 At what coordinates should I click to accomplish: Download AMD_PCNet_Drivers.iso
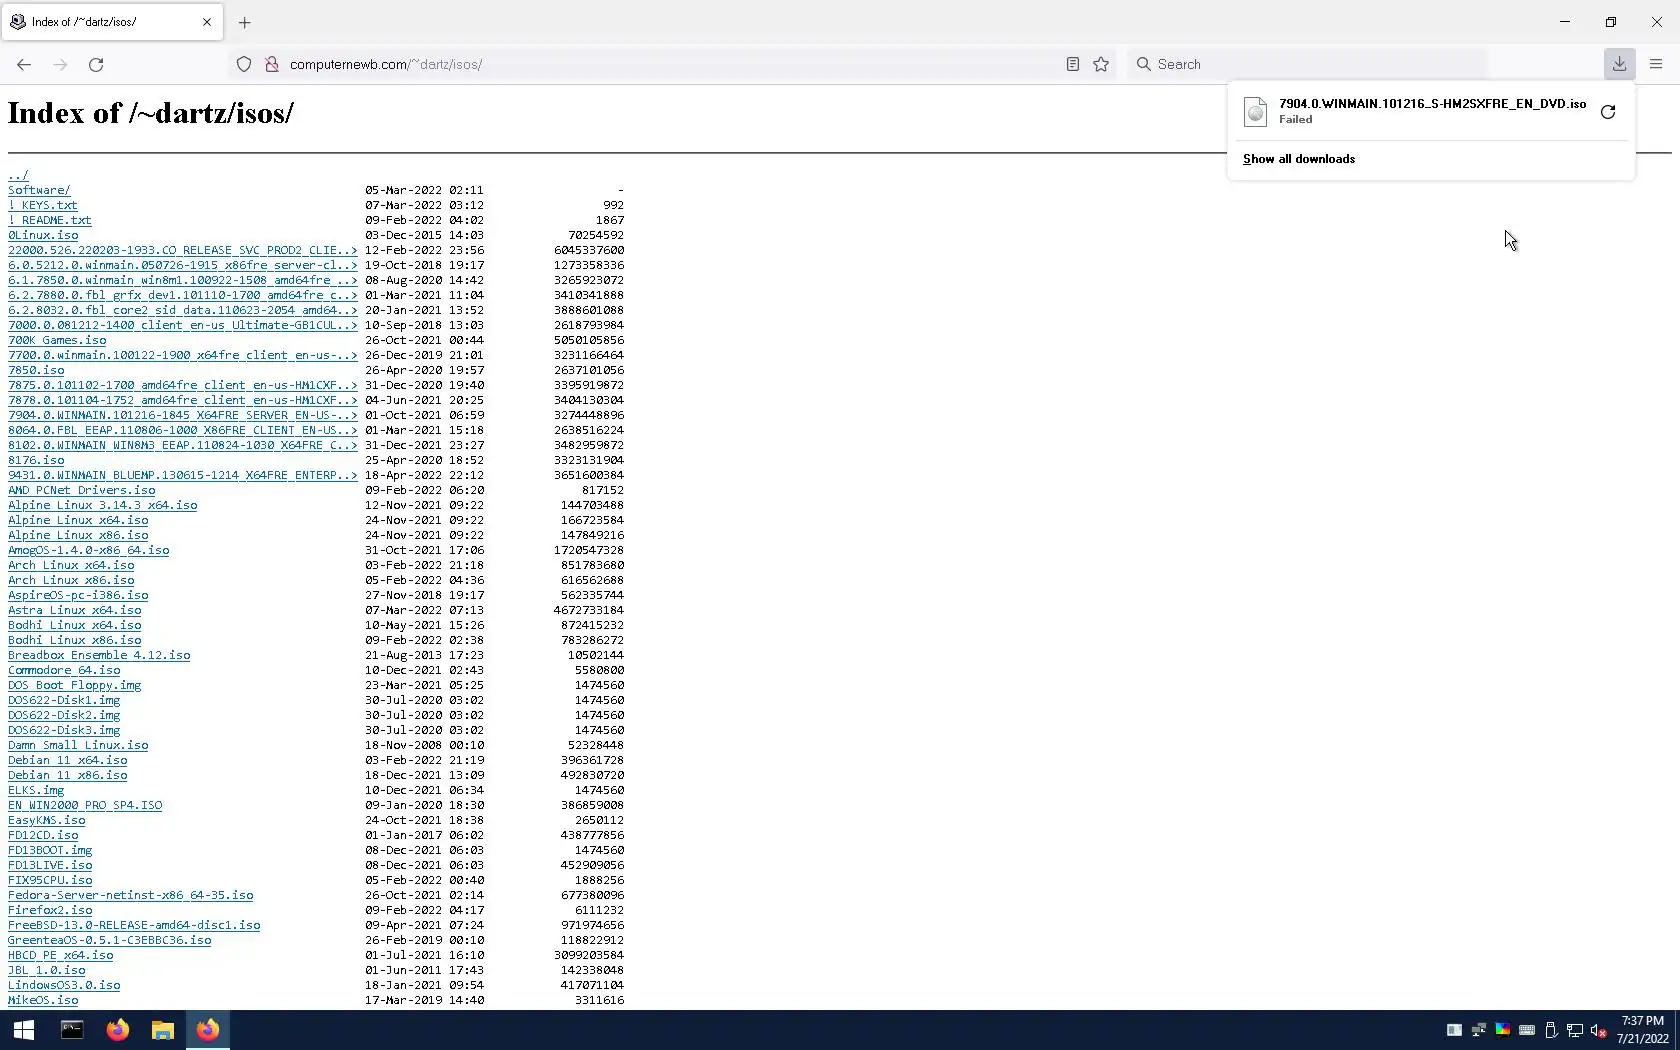pos(82,490)
